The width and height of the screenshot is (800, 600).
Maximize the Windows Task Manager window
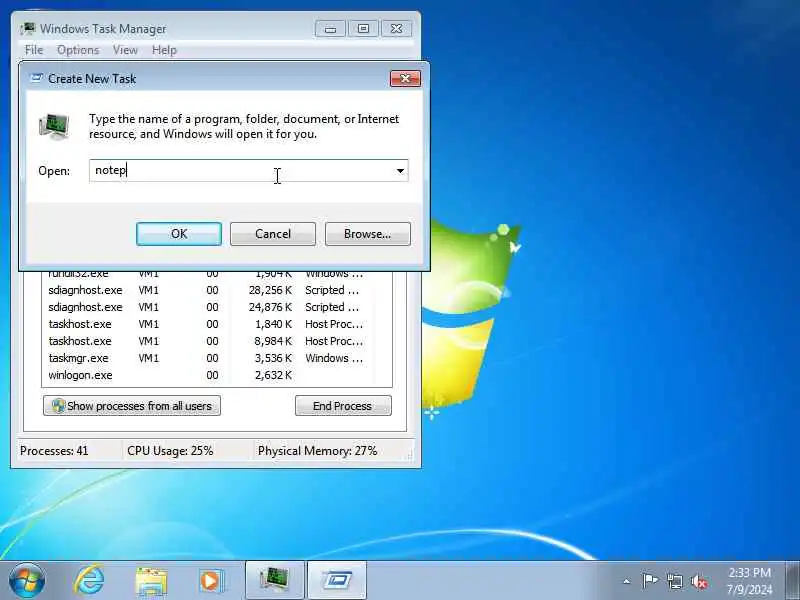coord(363,29)
